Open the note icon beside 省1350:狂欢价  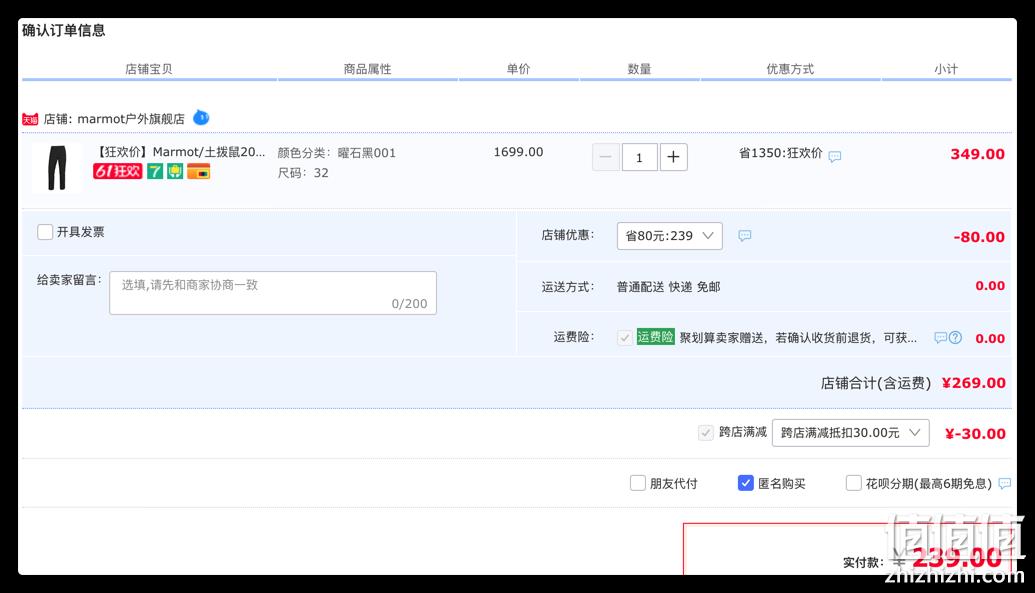tap(835, 157)
